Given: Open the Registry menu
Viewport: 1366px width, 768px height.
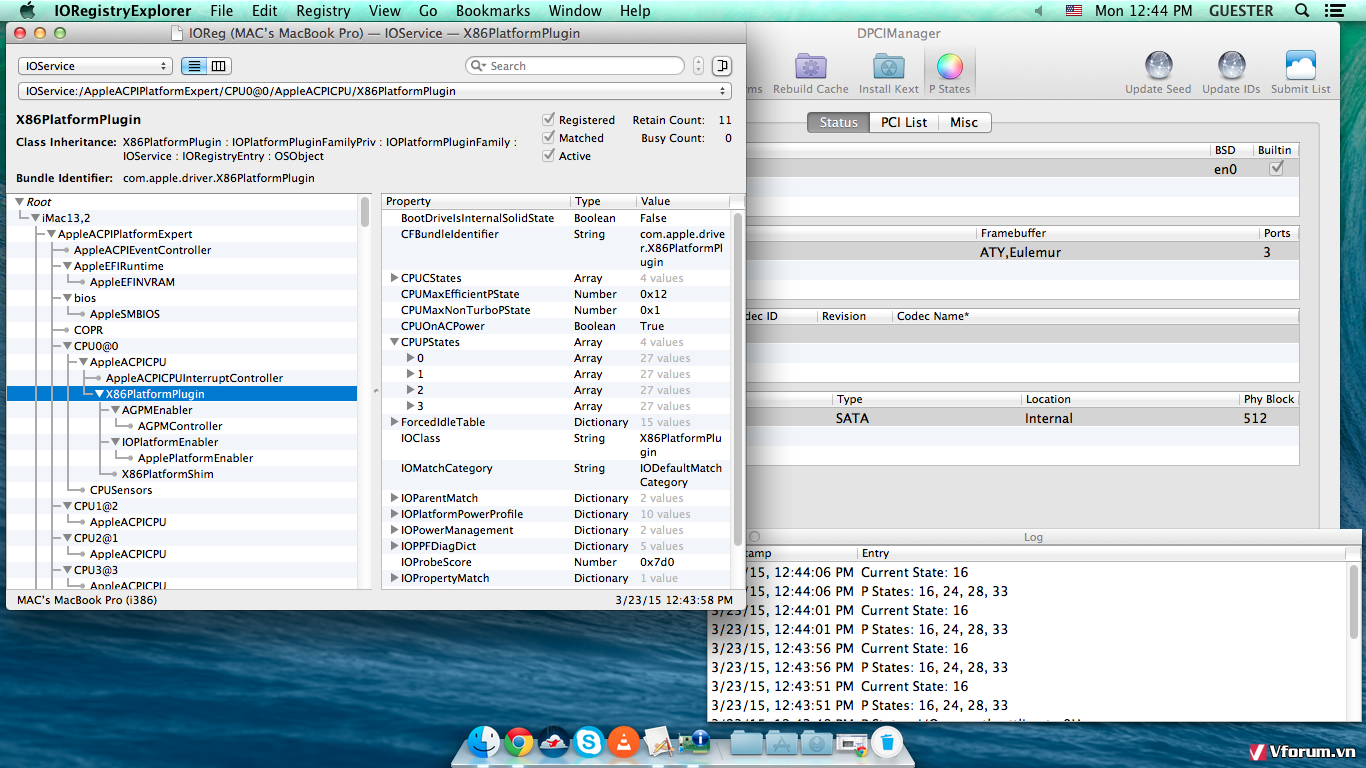Looking at the screenshot, I should coord(323,11).
